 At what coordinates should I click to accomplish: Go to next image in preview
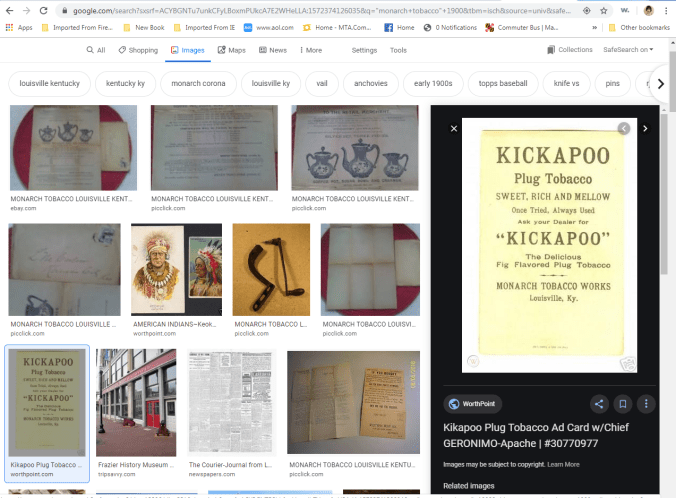[645, 128]
